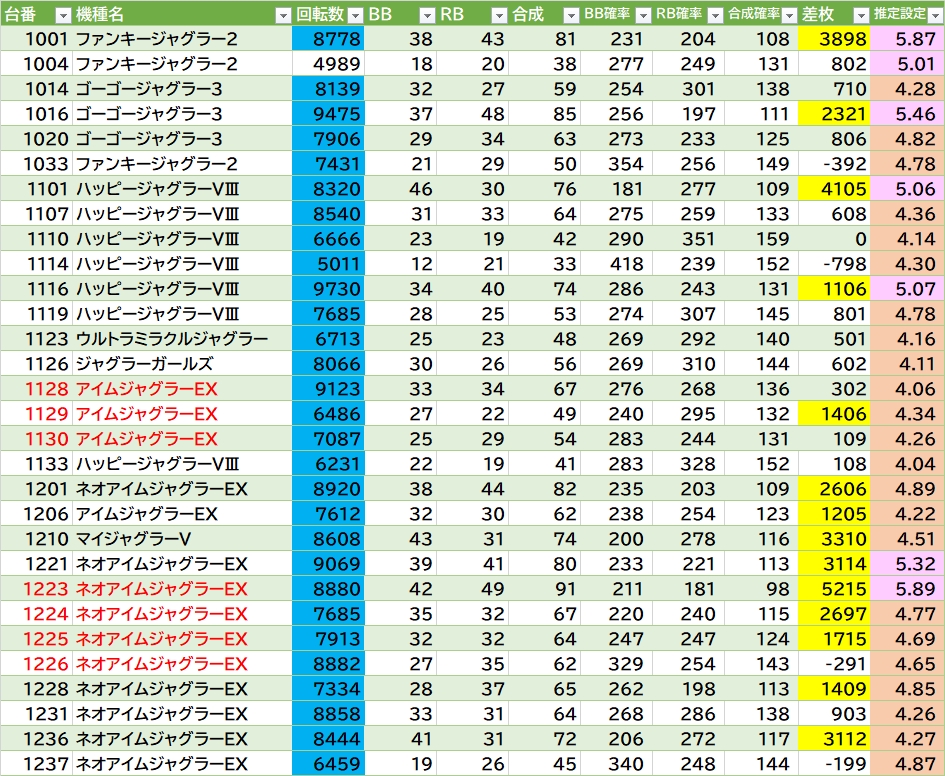Click machine number cell 1107
The width and height of the screenshot is (945, 776).
(x=36, y=214)
